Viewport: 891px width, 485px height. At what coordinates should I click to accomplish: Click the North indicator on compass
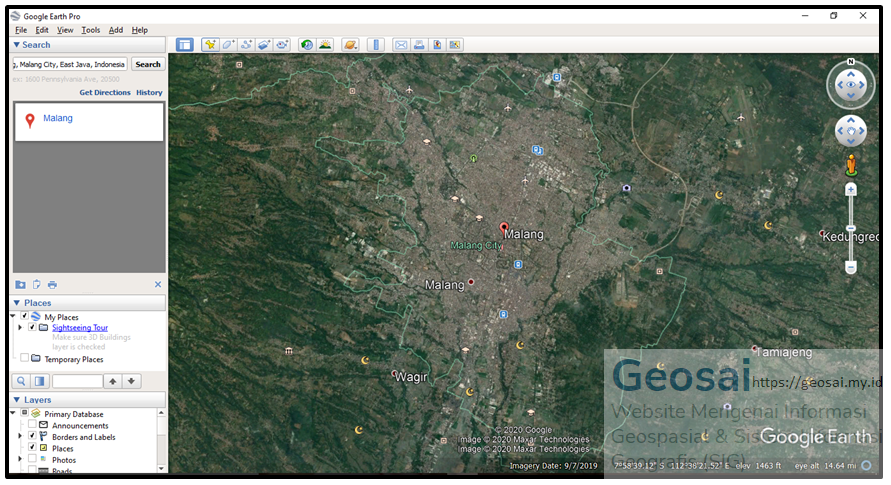pyautogui.click(x=851, y=61)
